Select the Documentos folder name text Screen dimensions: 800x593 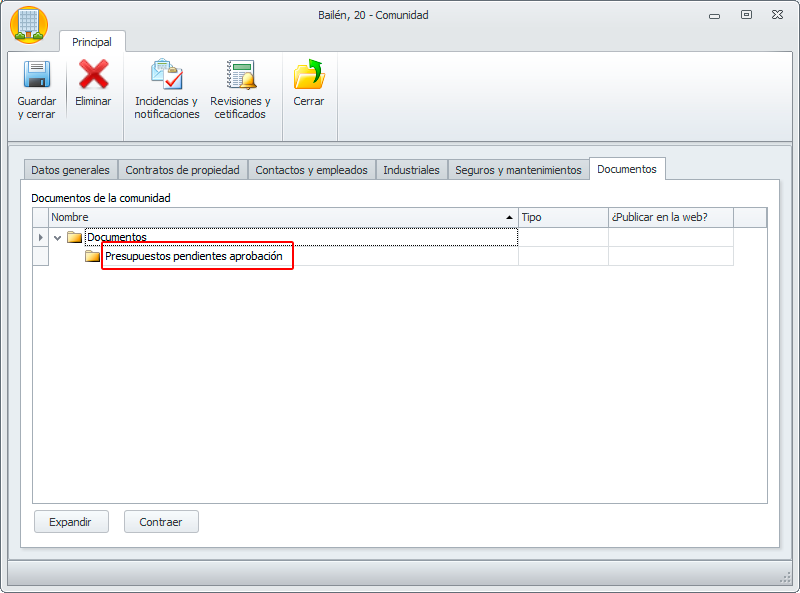click(x=117, y=237)
